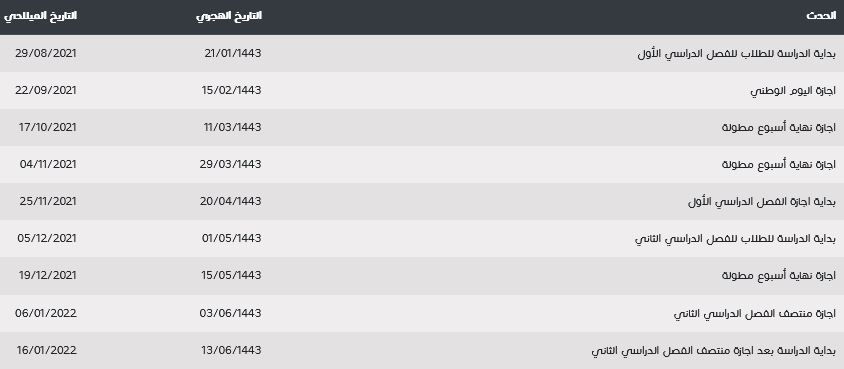The image size is (844, 369).
Task: Click Hijri date 01/05/1443
Action: [232, 238]
